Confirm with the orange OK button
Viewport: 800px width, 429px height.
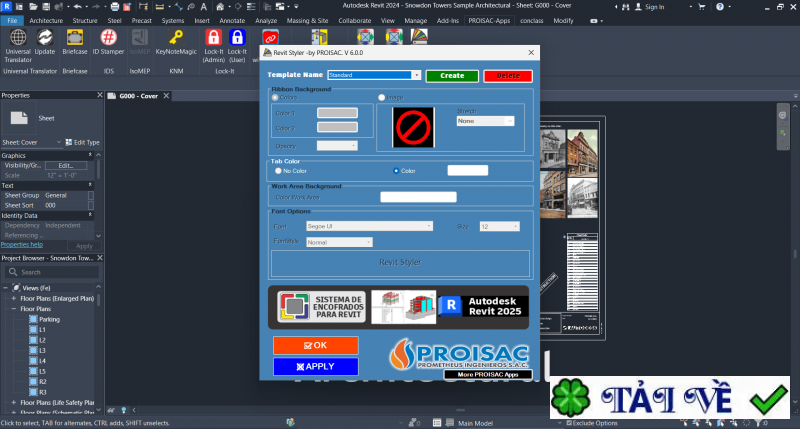(x=316, y=345)
